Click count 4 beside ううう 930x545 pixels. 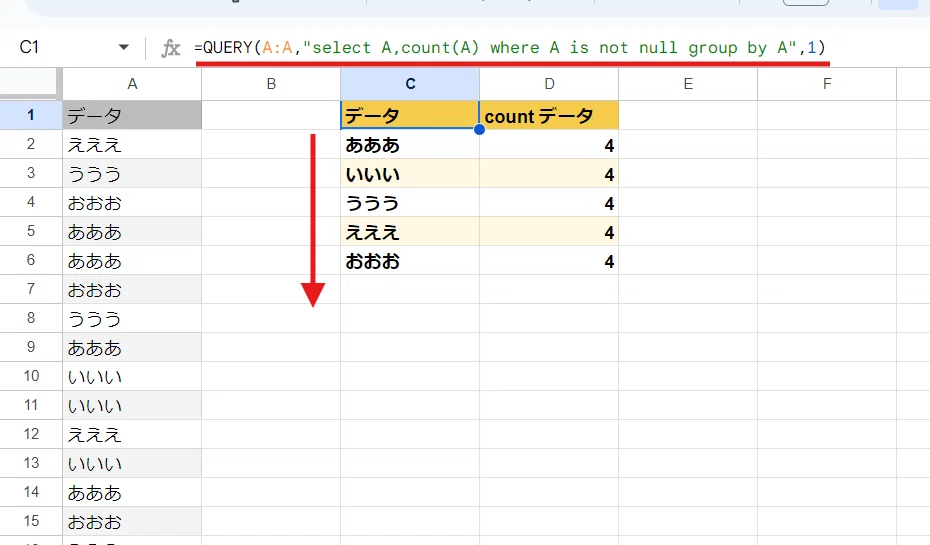[x=549, y=202]
